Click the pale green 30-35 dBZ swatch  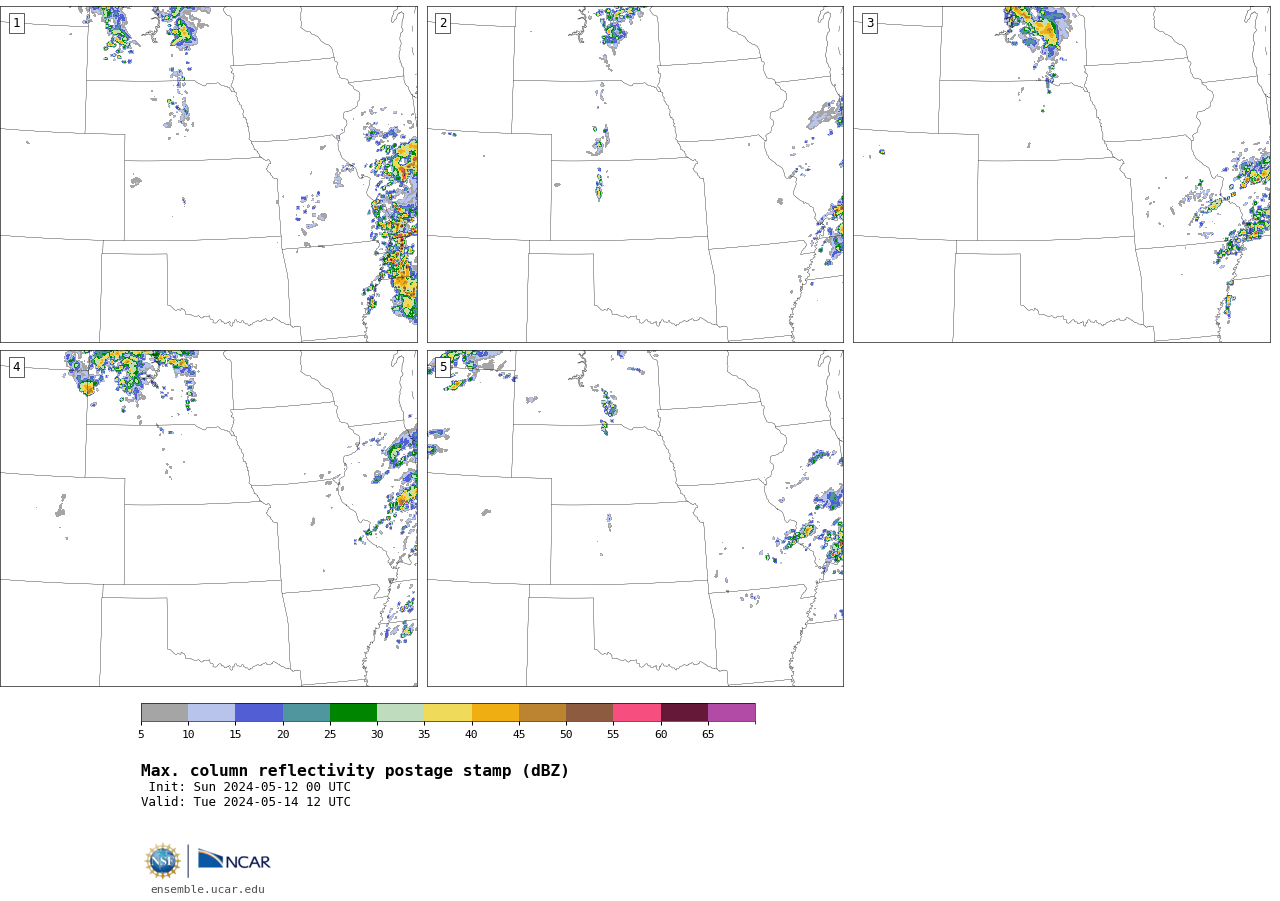(x=401, y=712)
